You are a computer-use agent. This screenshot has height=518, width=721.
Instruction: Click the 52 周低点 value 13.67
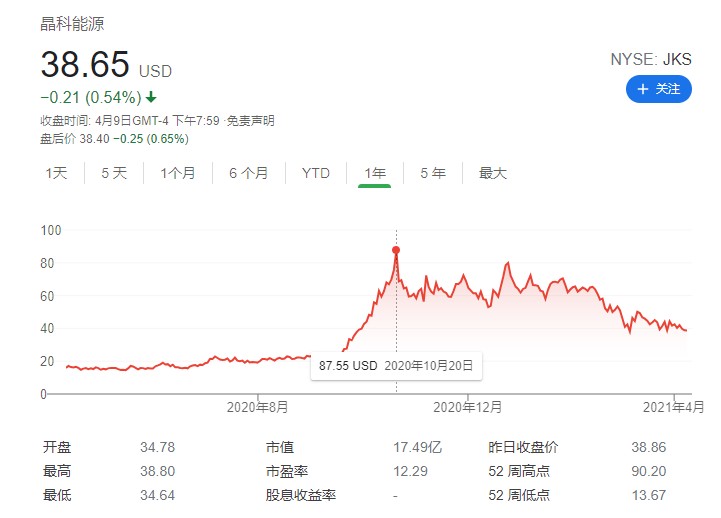click(x=648, y=495)
